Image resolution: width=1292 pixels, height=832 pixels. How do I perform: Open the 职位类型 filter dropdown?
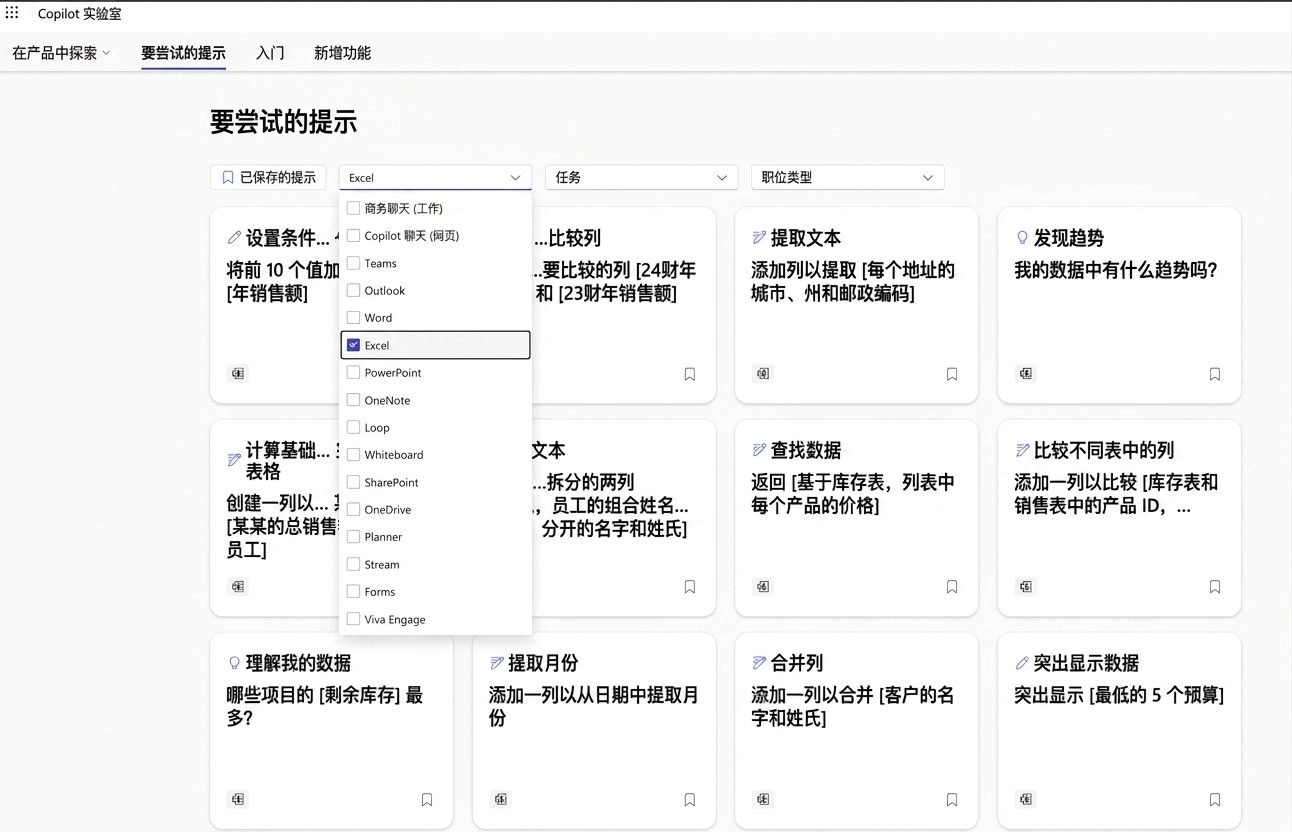coord(847,177)
